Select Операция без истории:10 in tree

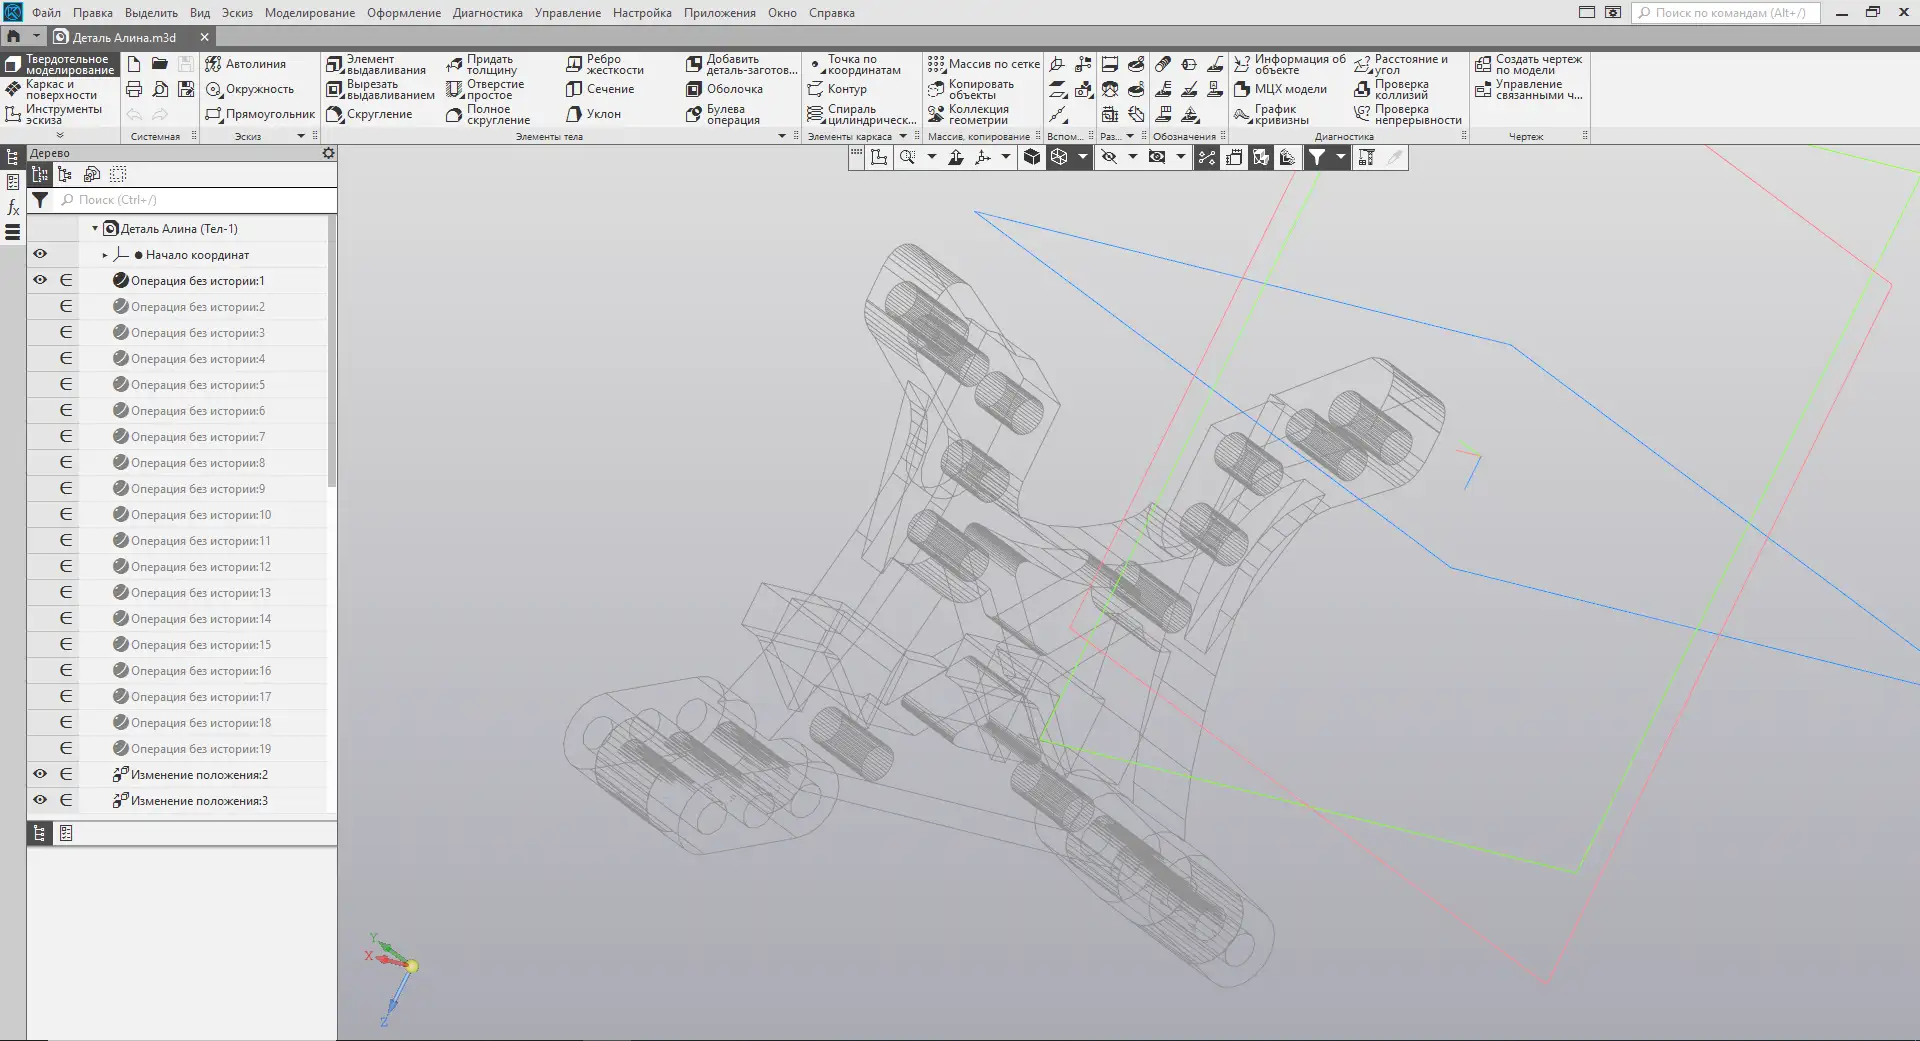(x=202, y=515)
